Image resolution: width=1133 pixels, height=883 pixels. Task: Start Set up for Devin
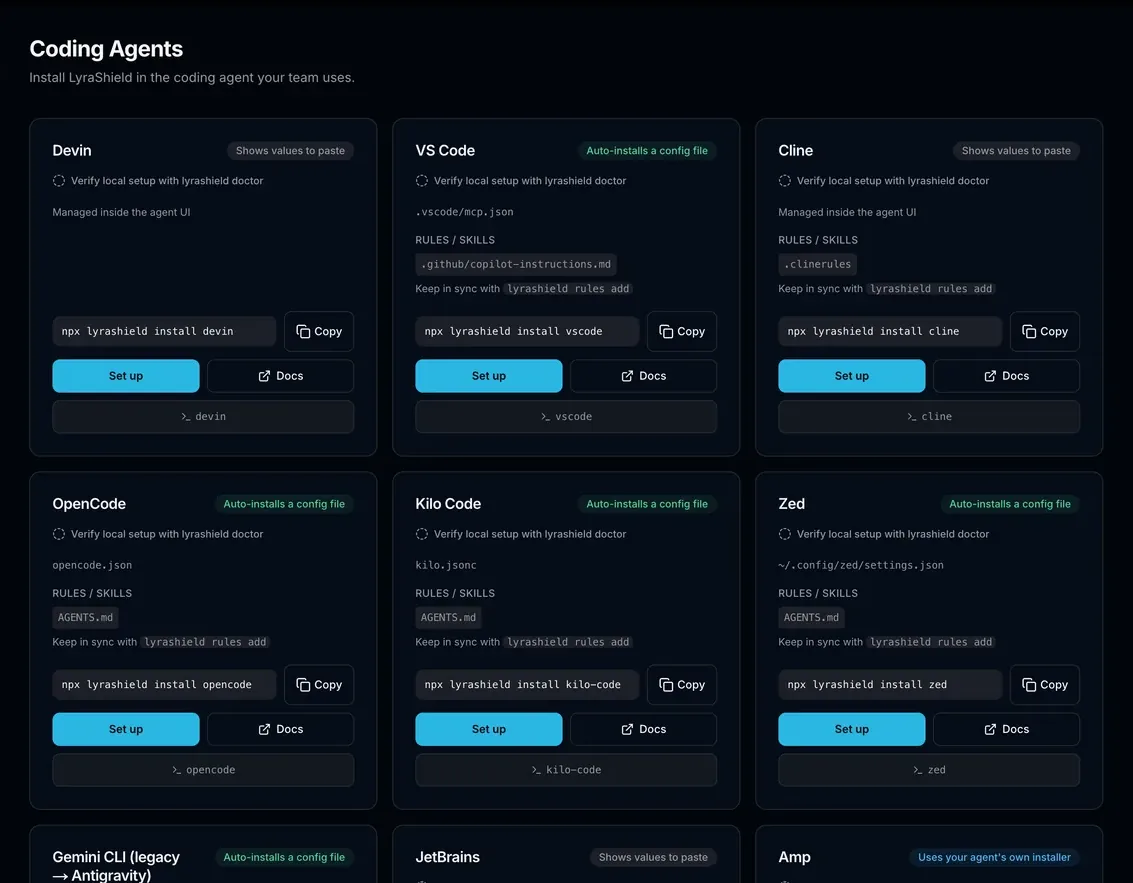[126, 376]
